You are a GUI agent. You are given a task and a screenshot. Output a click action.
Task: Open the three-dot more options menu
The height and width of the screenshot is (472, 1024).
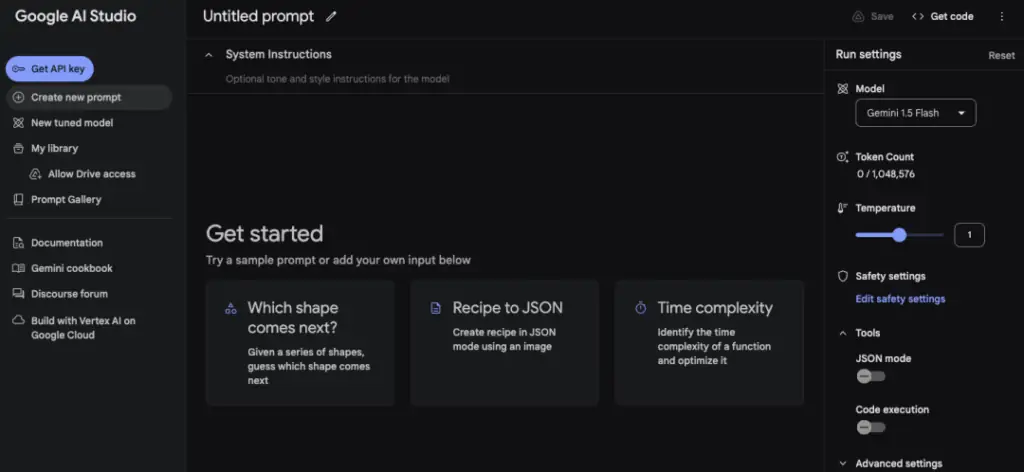pyautogui.click(x=1001, y=16)
